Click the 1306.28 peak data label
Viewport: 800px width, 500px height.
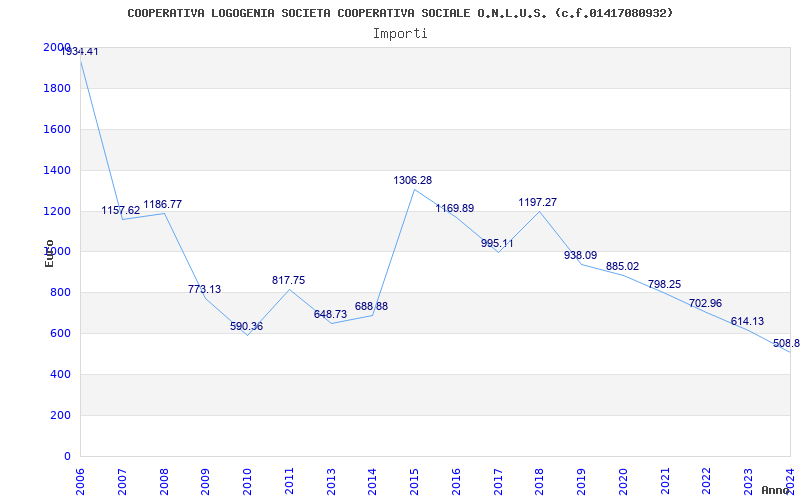click(x=412, y=180)
